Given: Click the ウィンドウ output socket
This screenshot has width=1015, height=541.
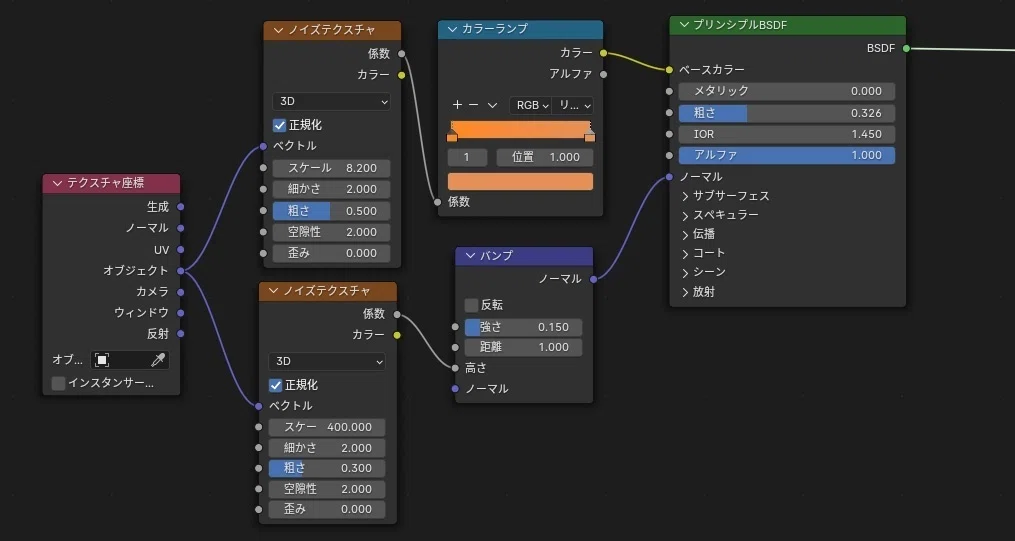Looking at the screenshot, I should click(x=181, y=313).
